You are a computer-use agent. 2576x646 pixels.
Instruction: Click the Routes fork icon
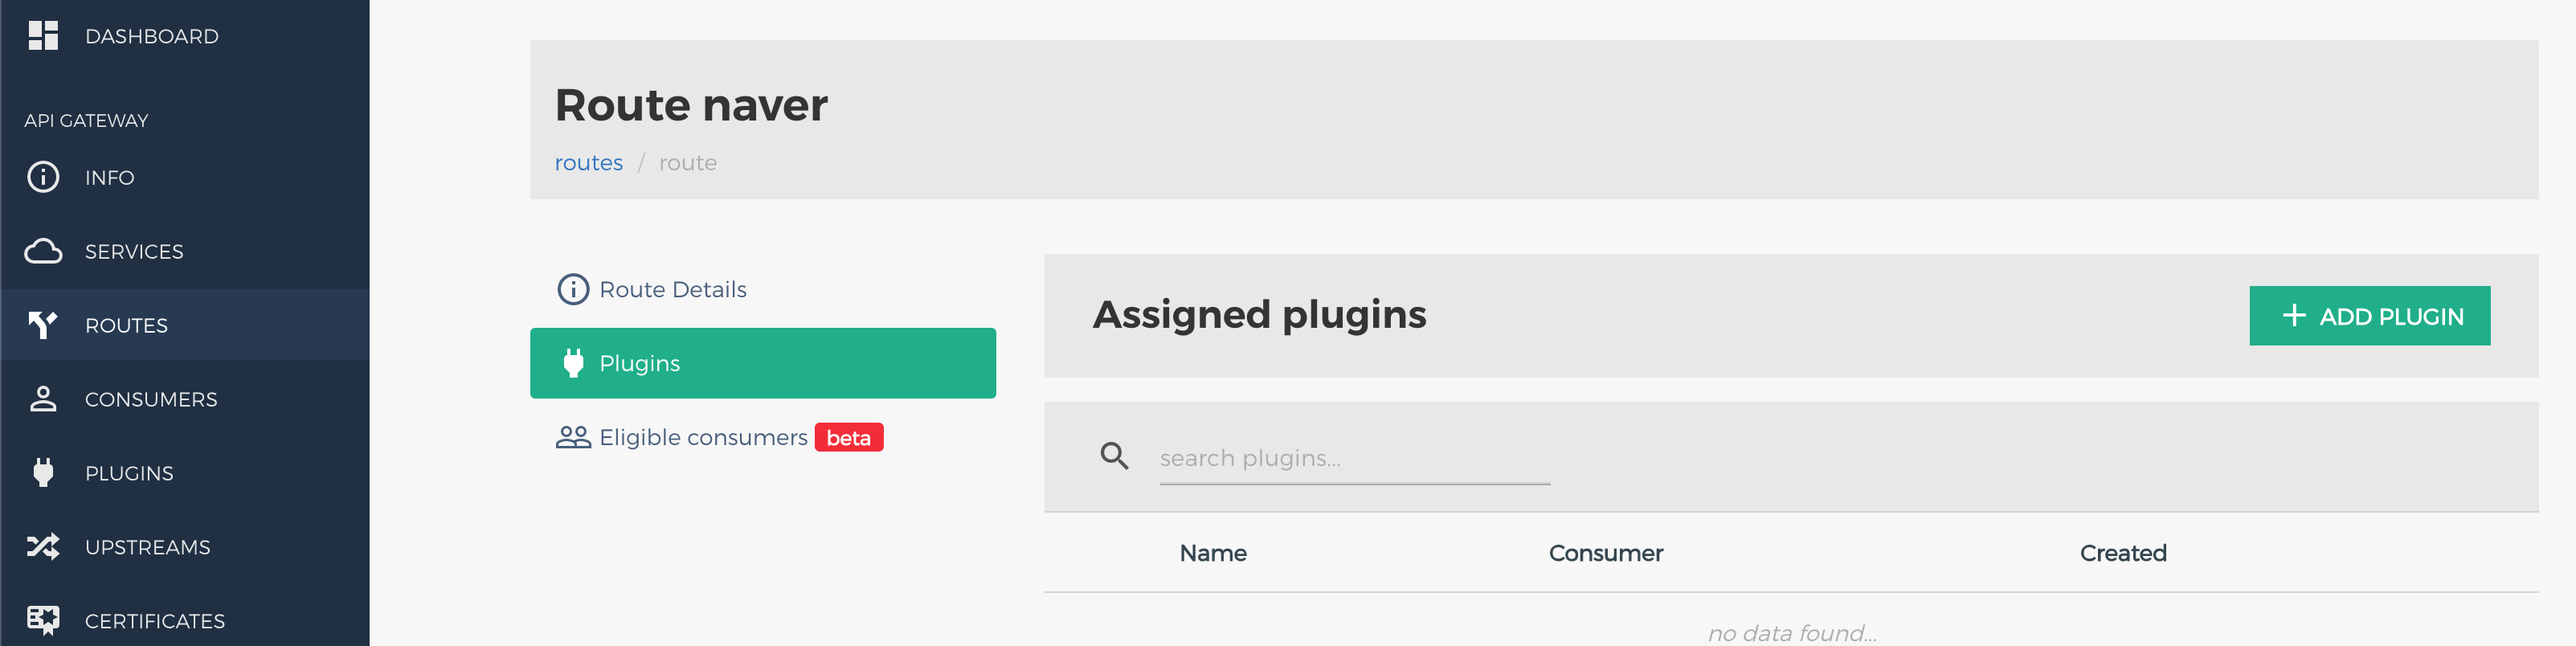[x=43, y=325]
